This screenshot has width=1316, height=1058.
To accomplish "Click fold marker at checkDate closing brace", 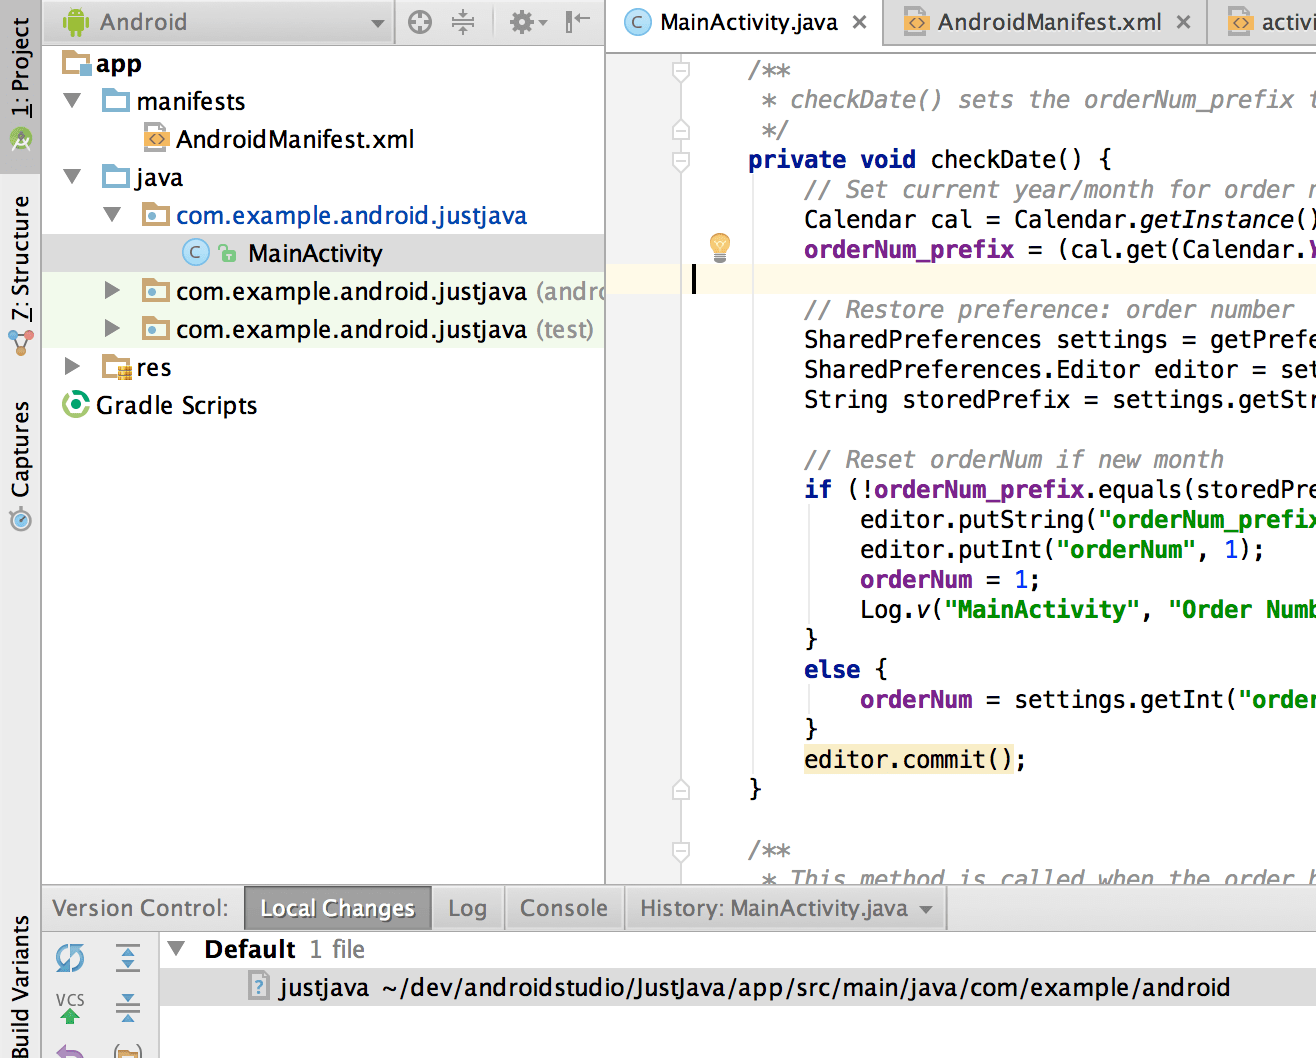I will (x=681, y=790).
